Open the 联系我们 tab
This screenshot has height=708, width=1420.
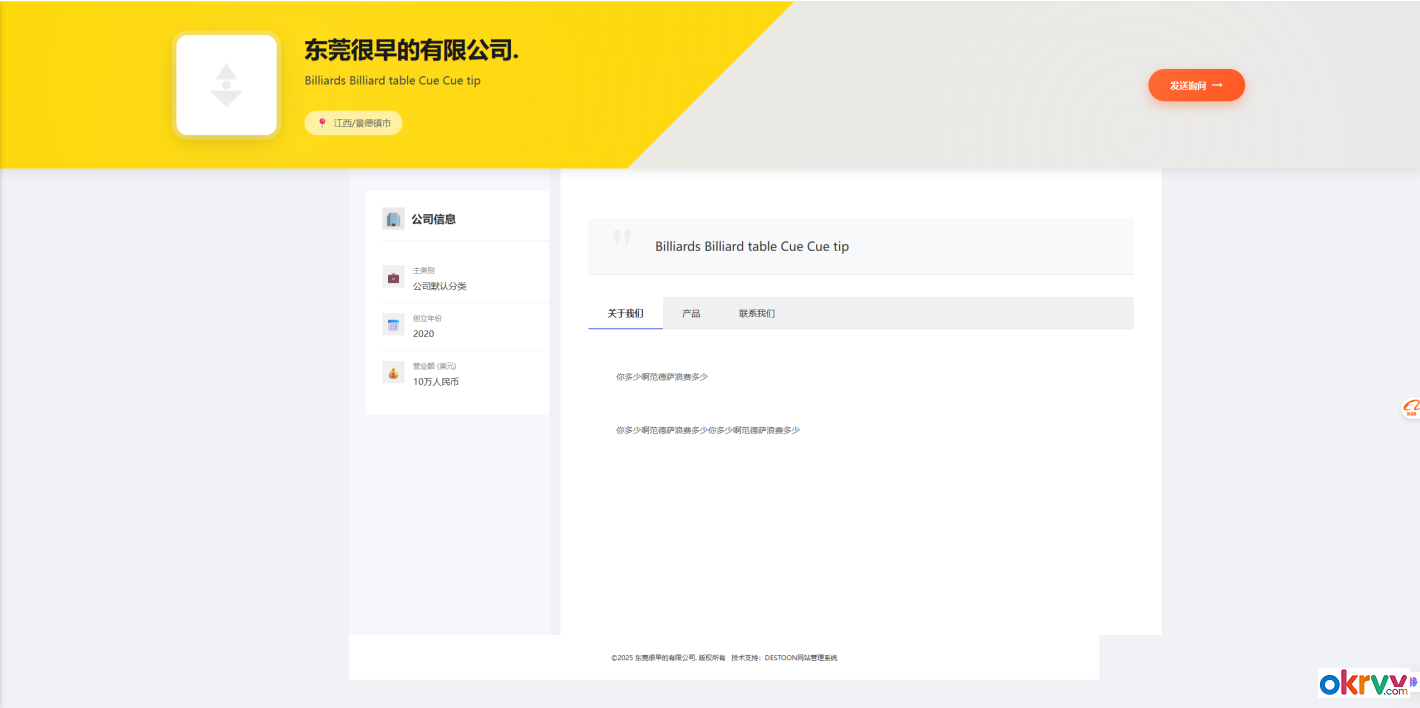pos(757,314)
